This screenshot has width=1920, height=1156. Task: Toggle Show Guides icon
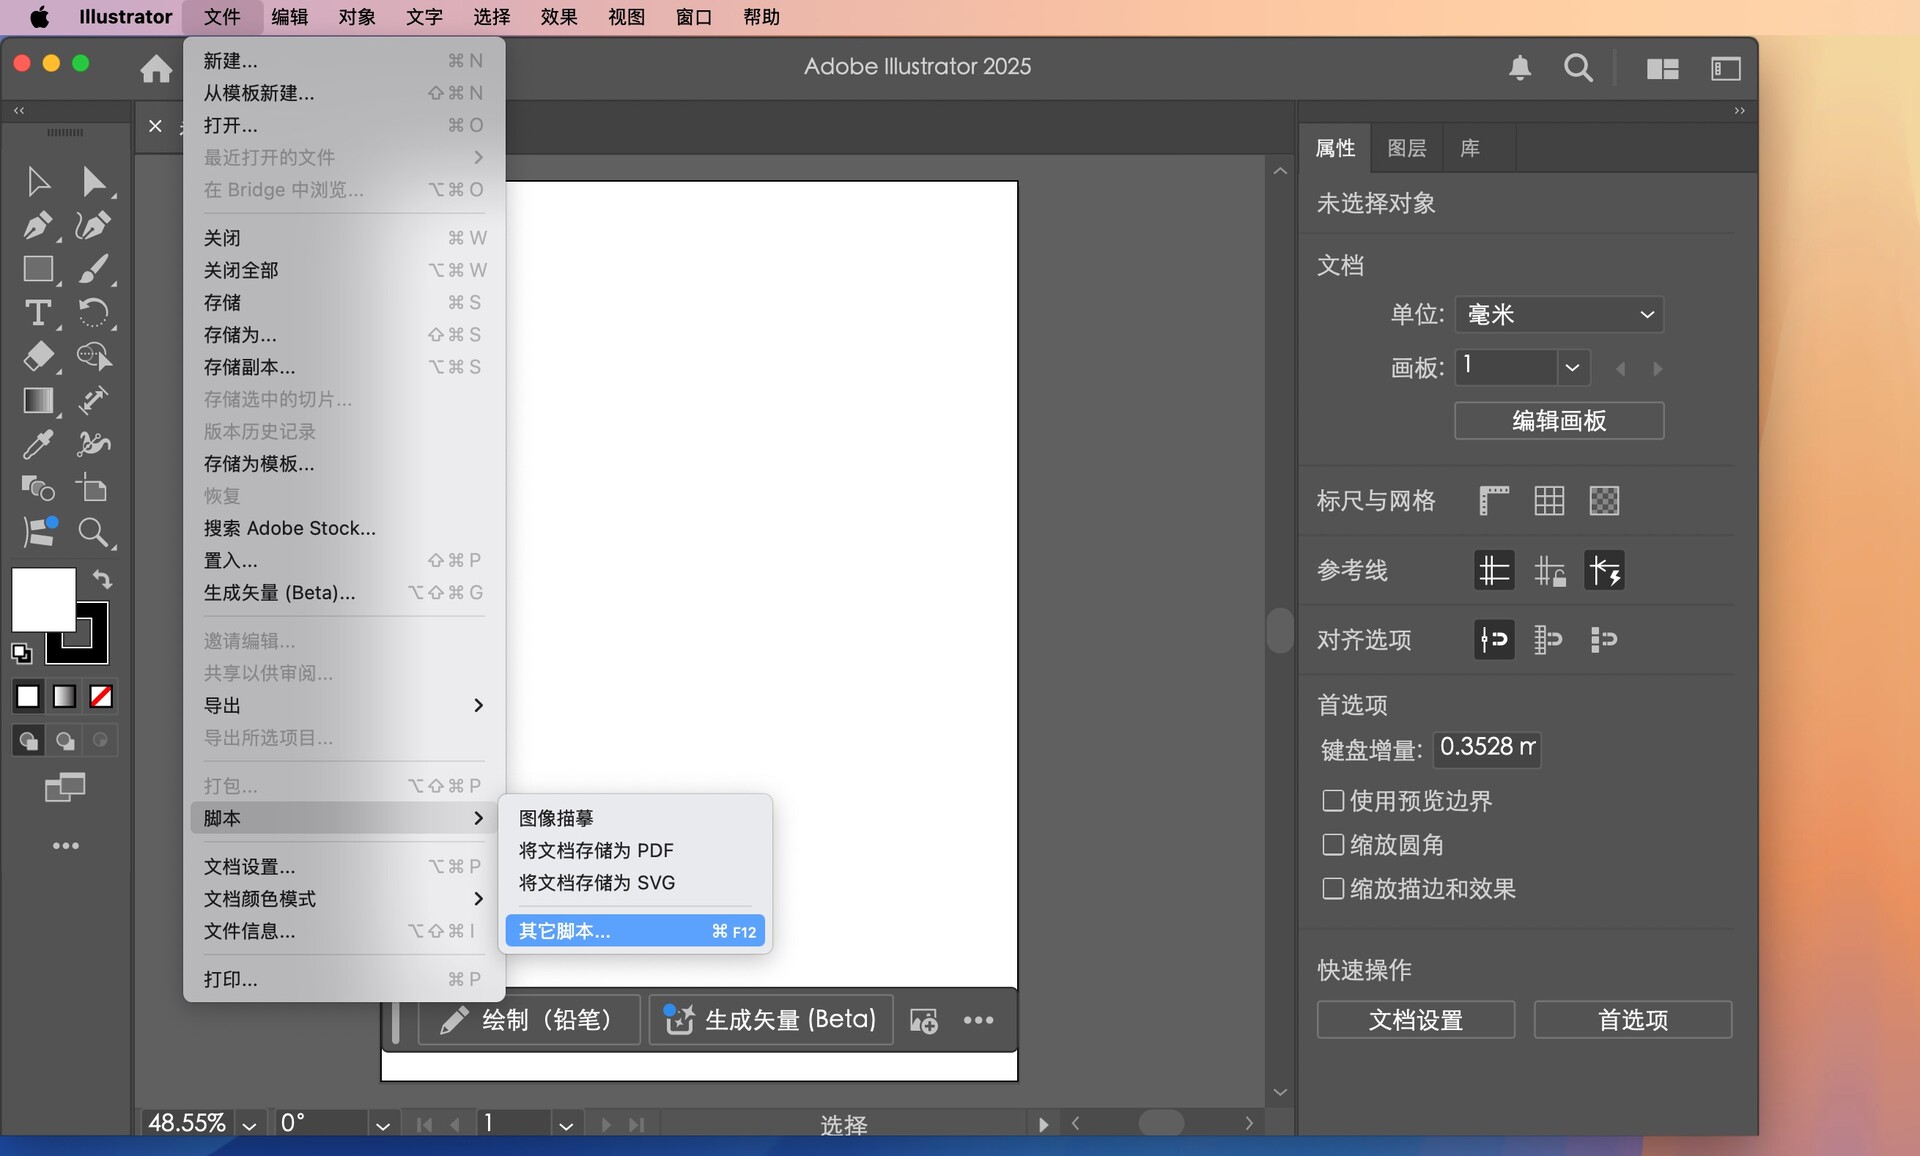tap(1494, 571)
